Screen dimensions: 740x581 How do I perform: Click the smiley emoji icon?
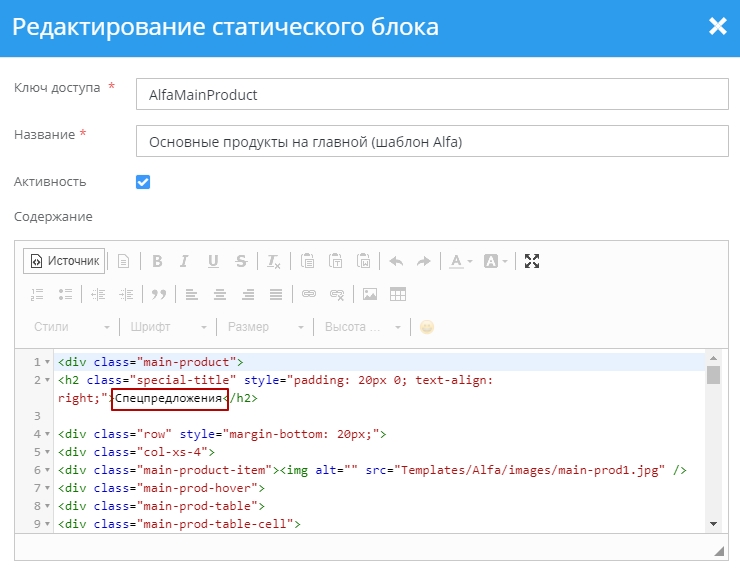pos(427,327)
